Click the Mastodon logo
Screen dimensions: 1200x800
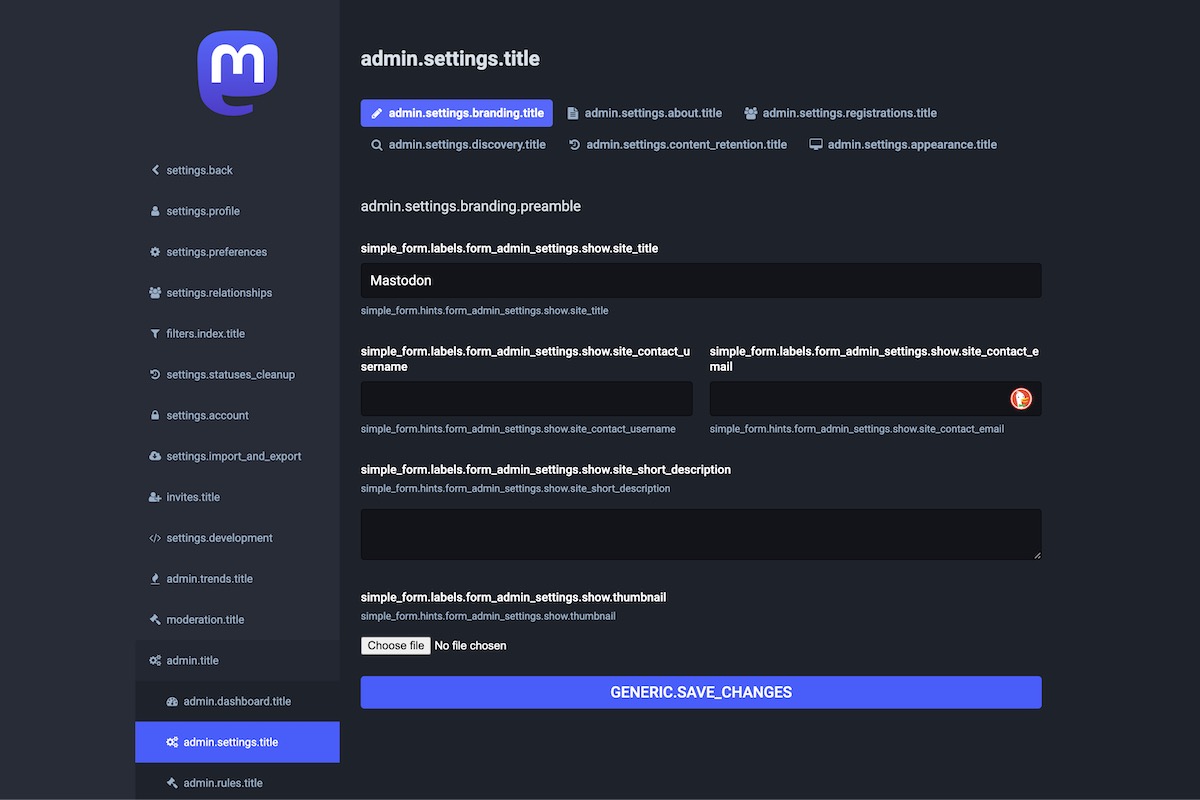click(237, 72)
